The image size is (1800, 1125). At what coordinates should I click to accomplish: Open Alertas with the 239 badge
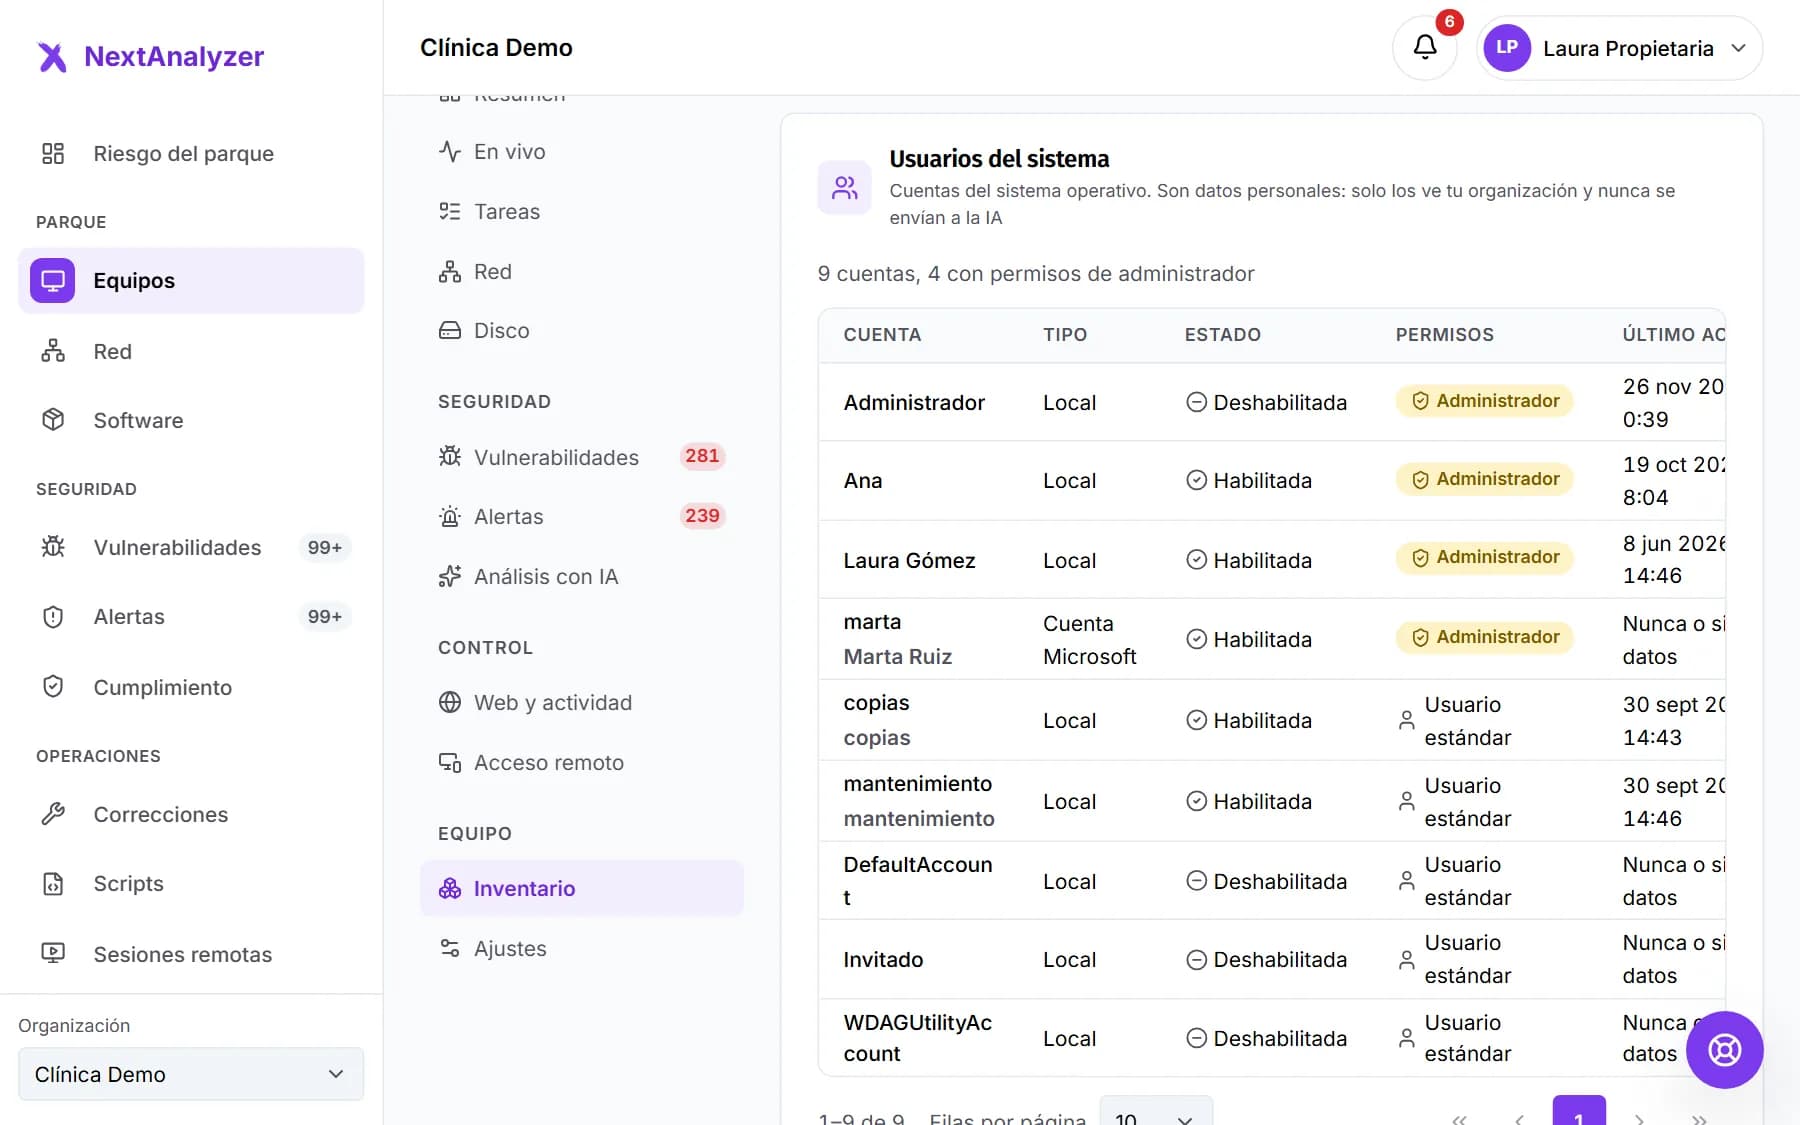coord(582,517)
